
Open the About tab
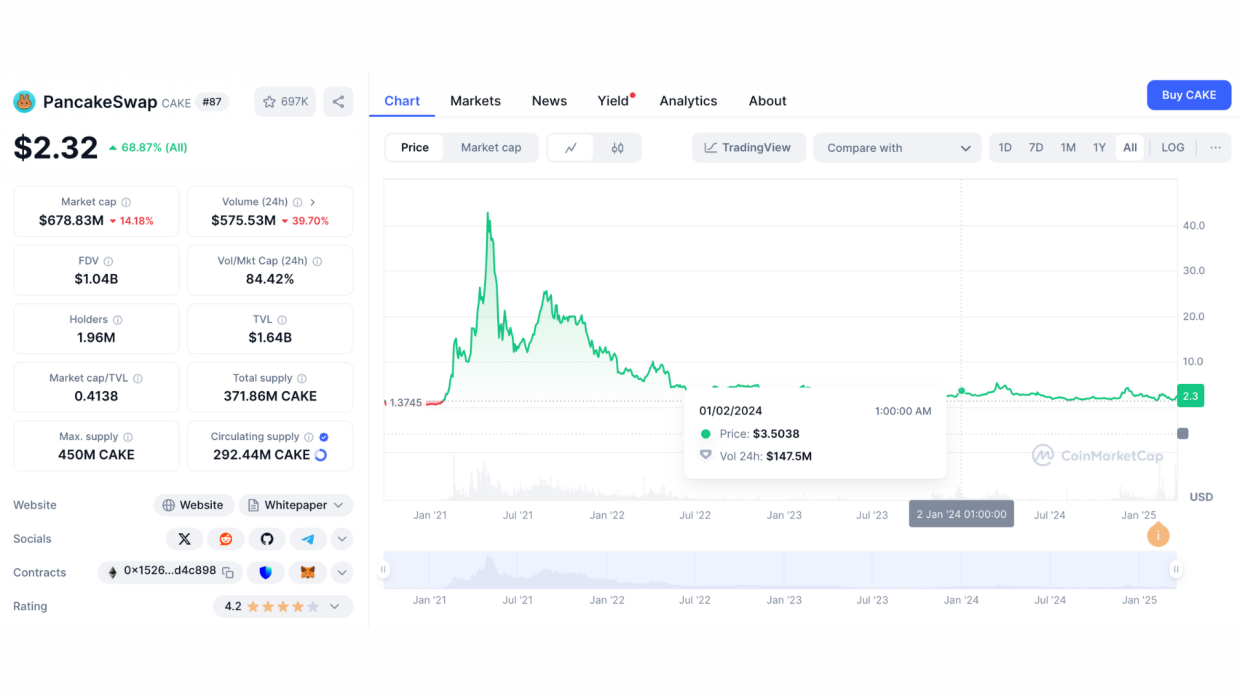[x=767, y=101]
